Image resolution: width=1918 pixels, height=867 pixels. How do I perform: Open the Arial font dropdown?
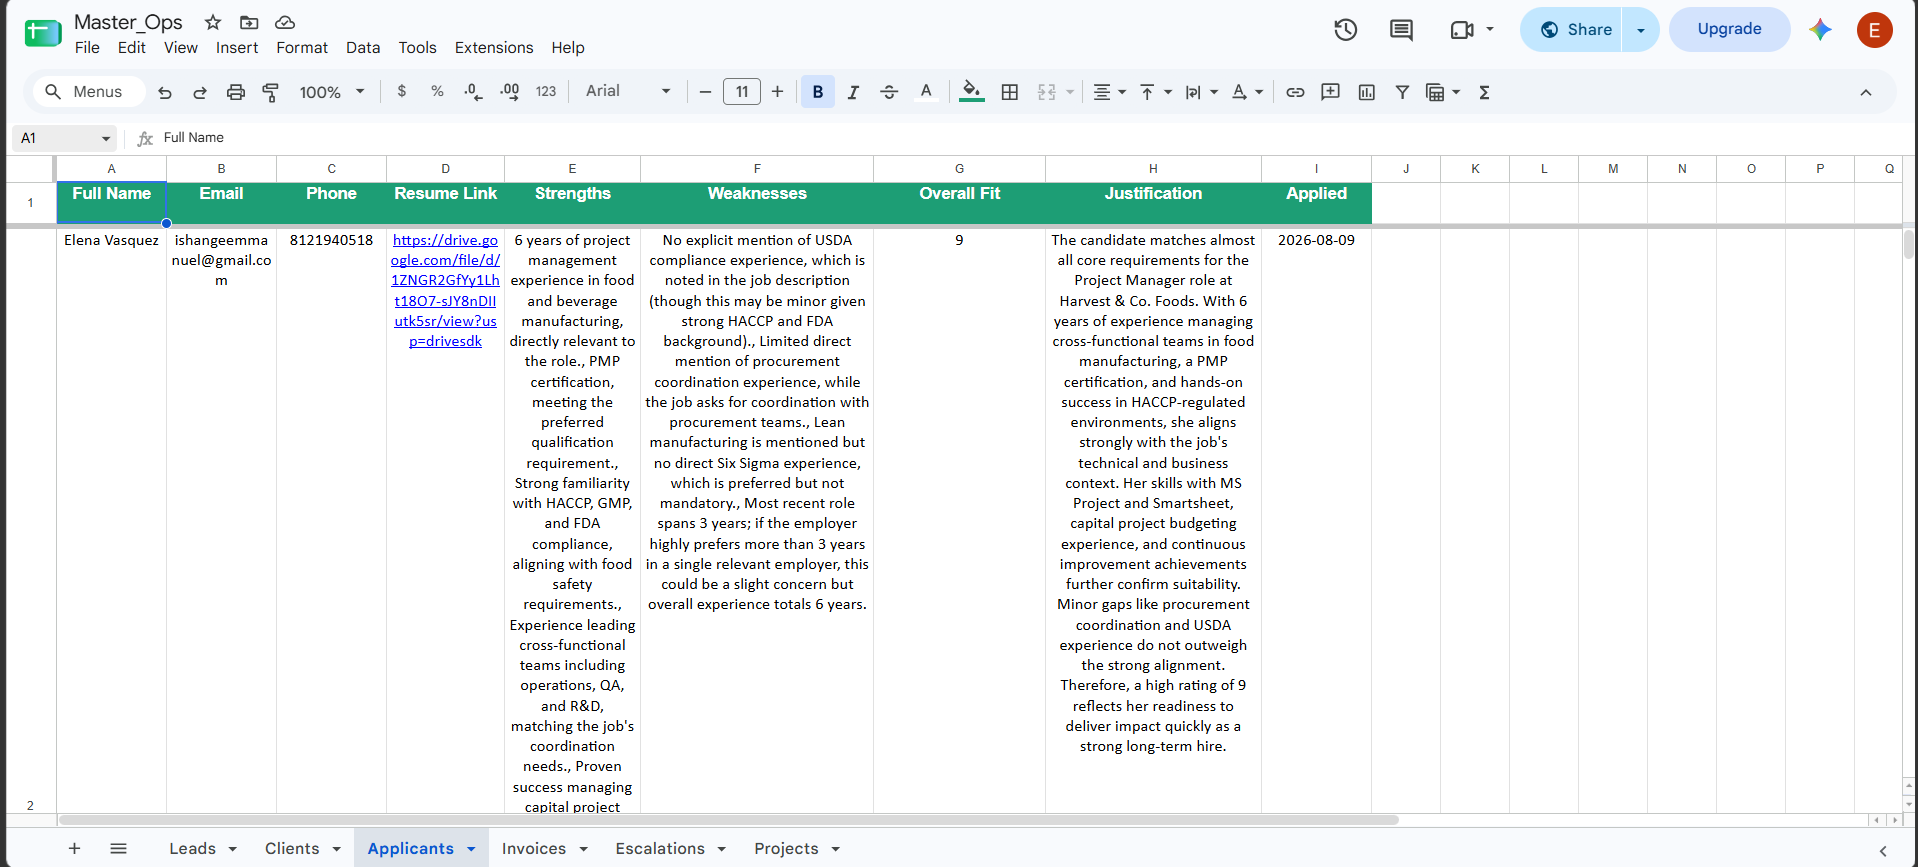pyautogui.click(x=628, y=91)
